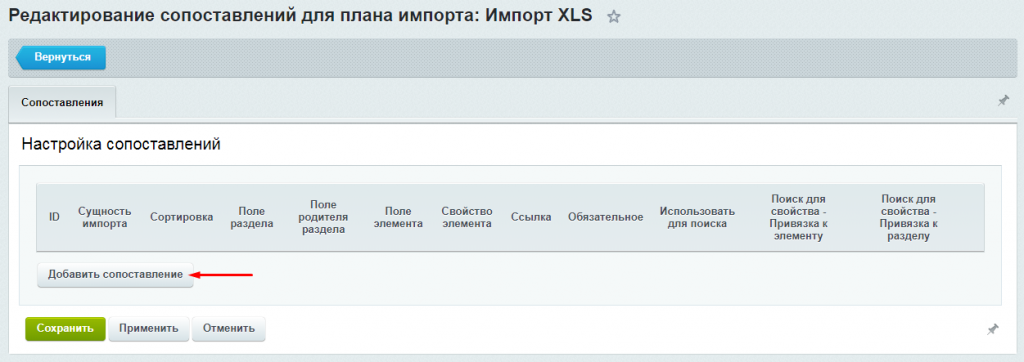Screen dimensions: 1024x362
Task: Save changes with Сохранить button
Action: click(x=65, y=328)
